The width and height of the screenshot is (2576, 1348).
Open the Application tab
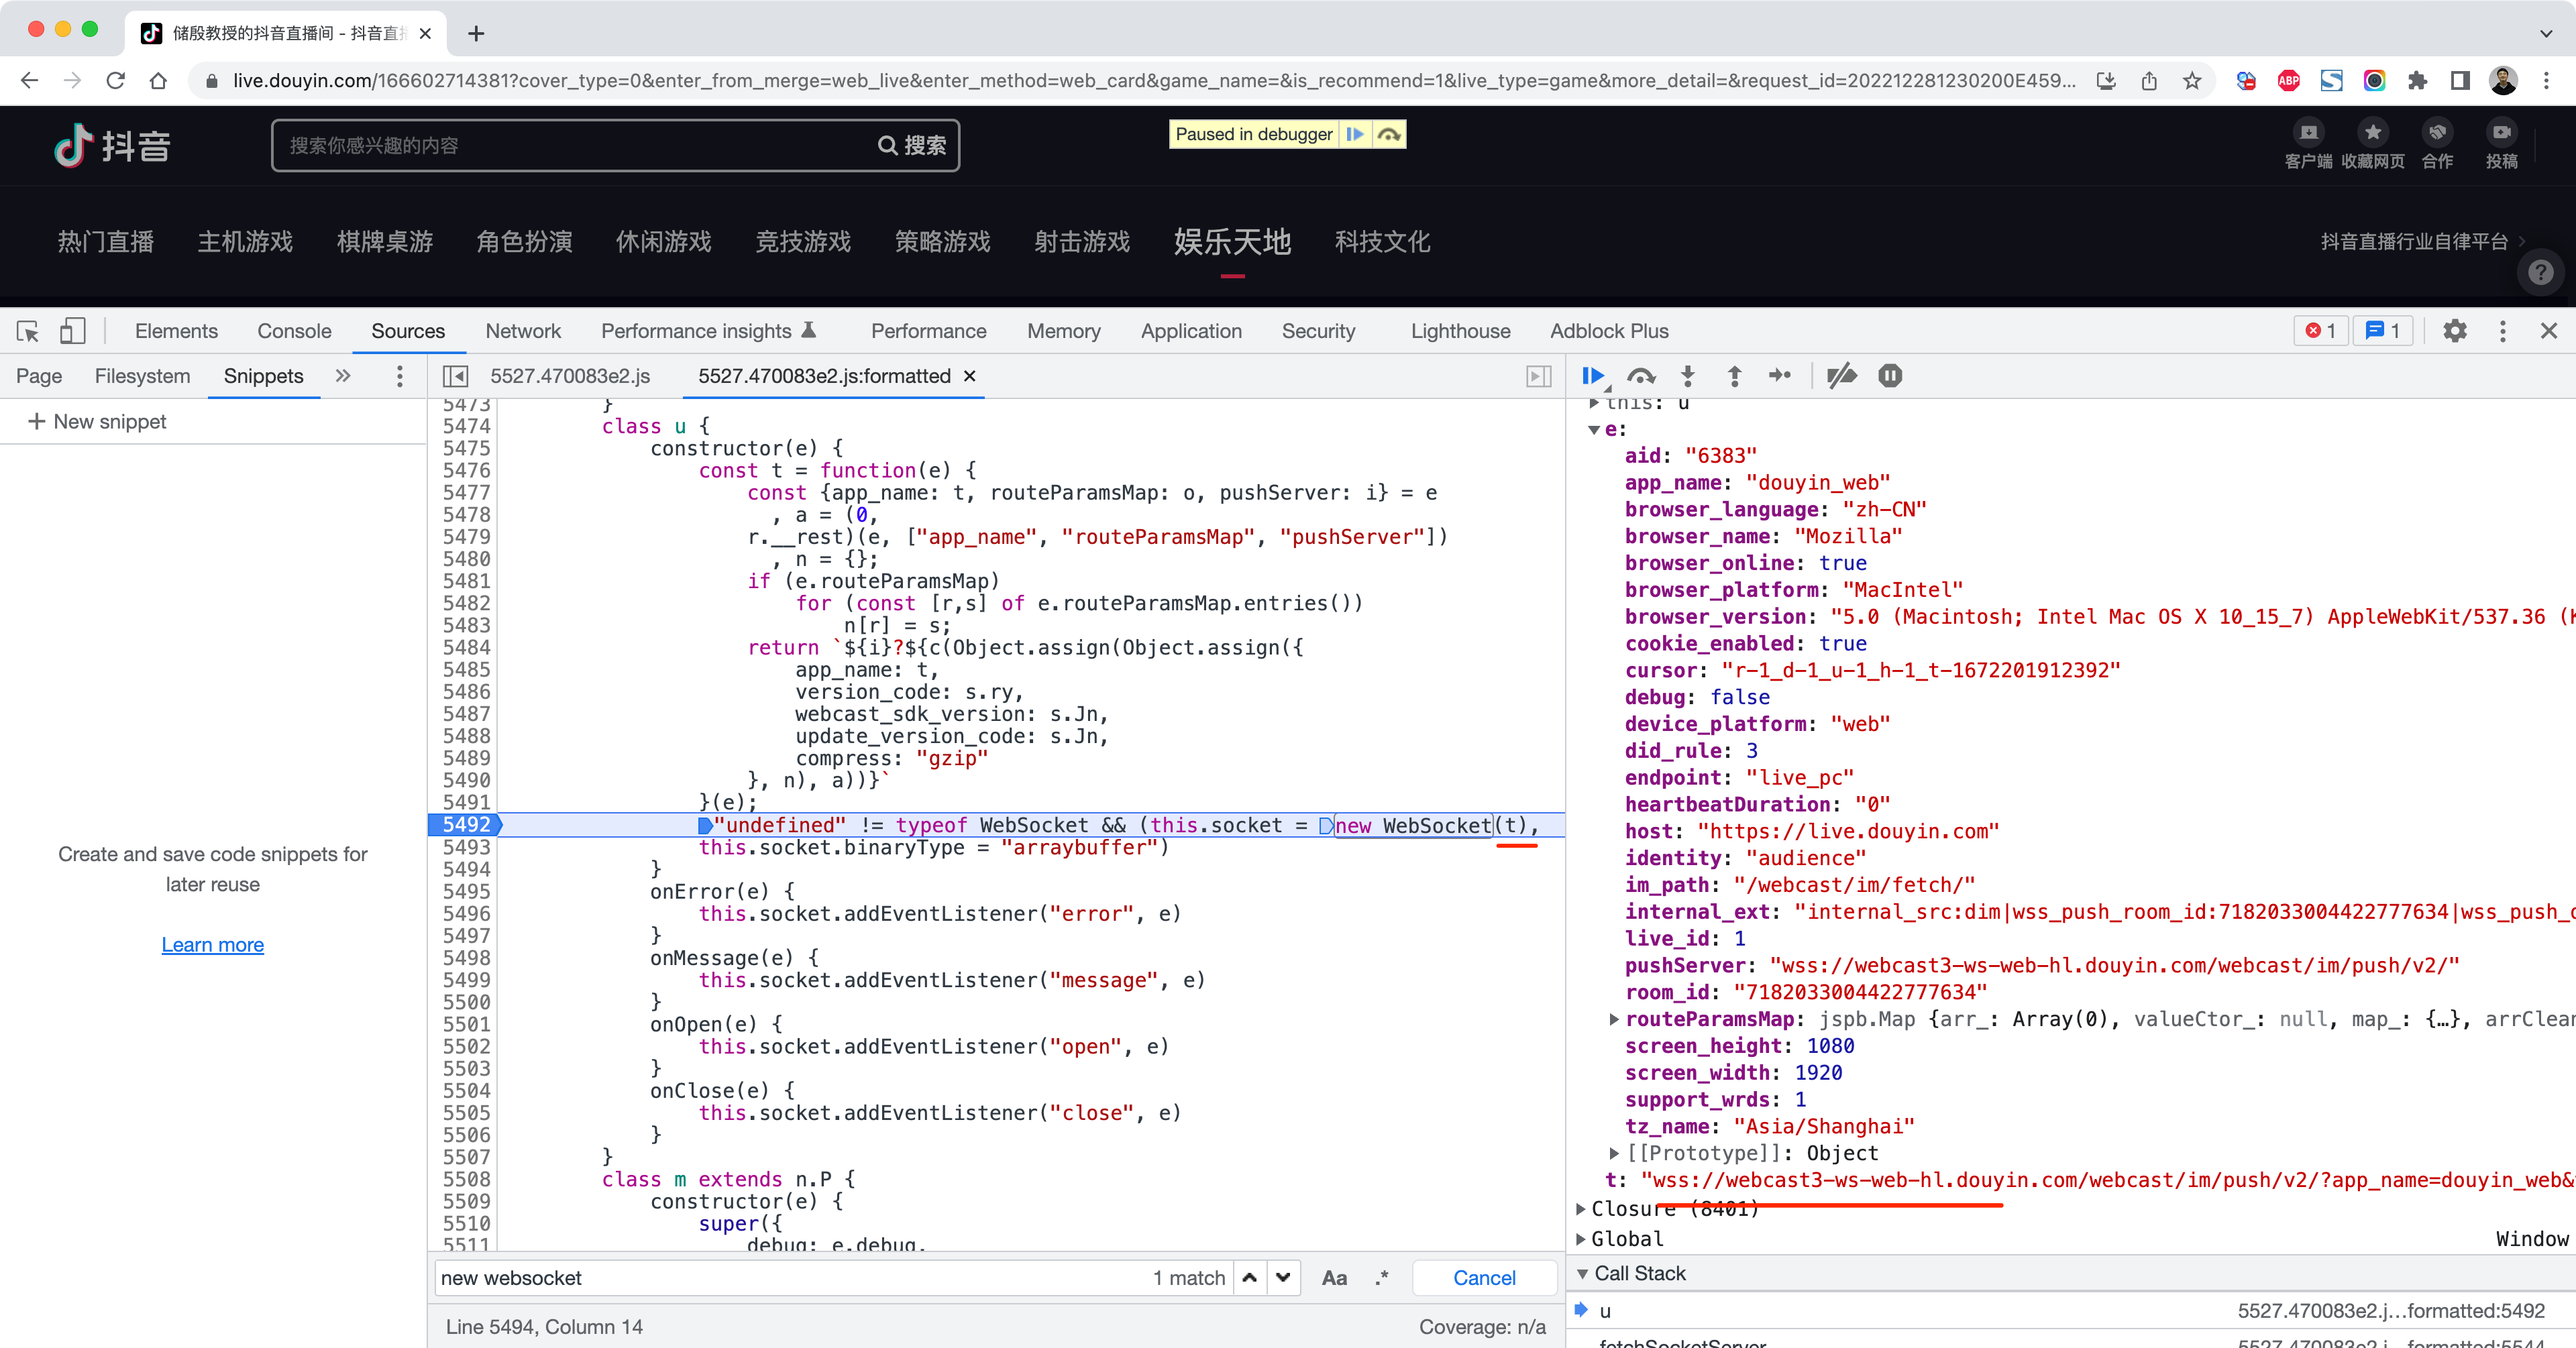[x=1191, y=331]
